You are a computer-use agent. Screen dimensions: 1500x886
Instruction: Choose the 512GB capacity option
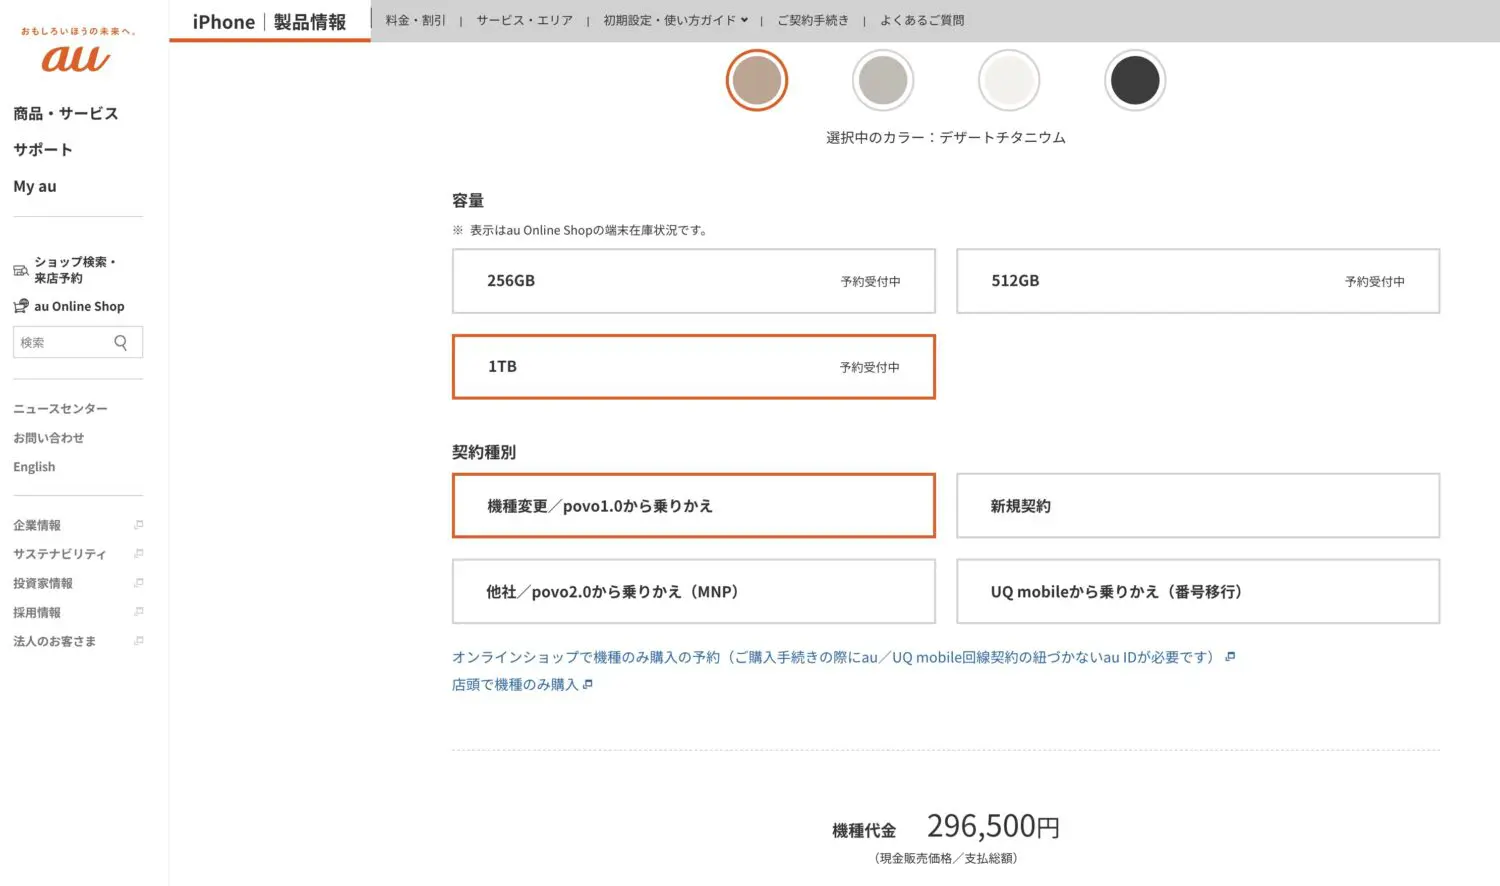(x=1197, y=281)
